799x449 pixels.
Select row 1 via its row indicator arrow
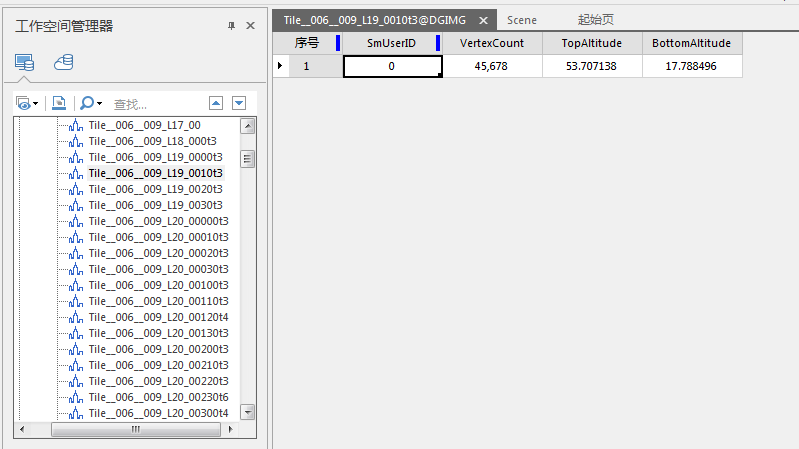(x=280, y=66)
